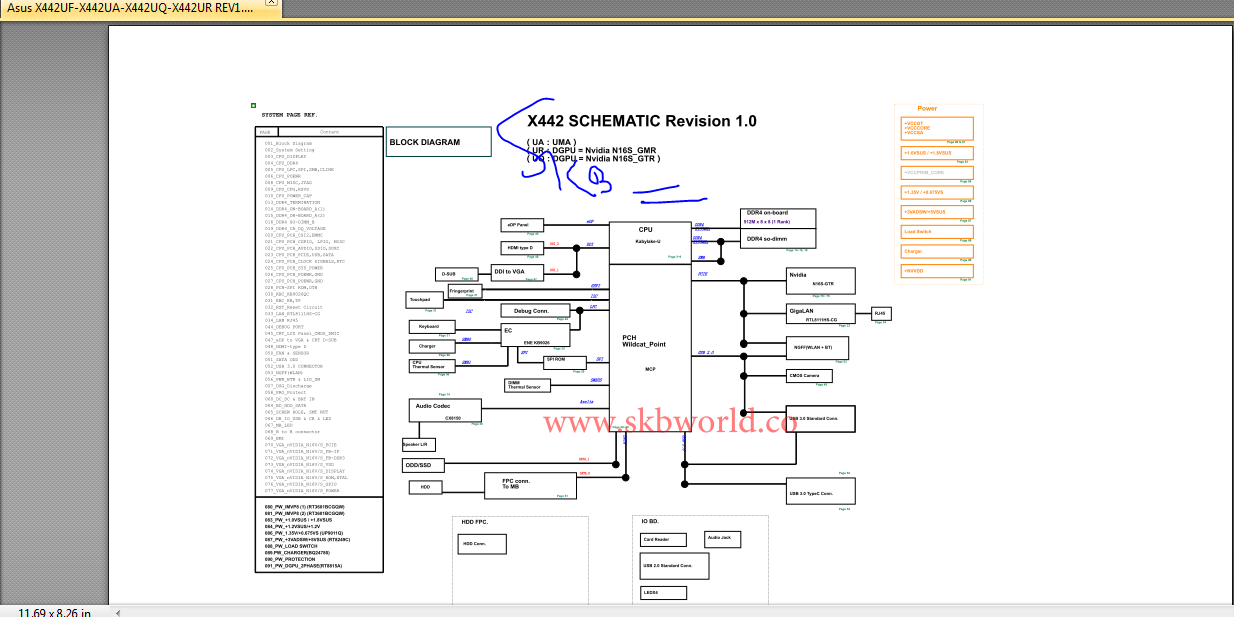Image resolution: width=1234 pixels, height=617 pixels.
Task: Click the +VCCPRIM_CORE power box
Action: coord(937,173)
